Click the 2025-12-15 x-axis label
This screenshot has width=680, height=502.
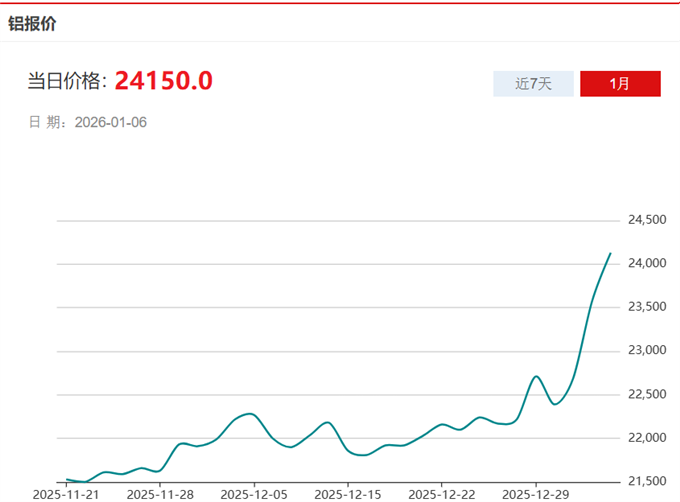pyautogui.click(x=348, y=494)
